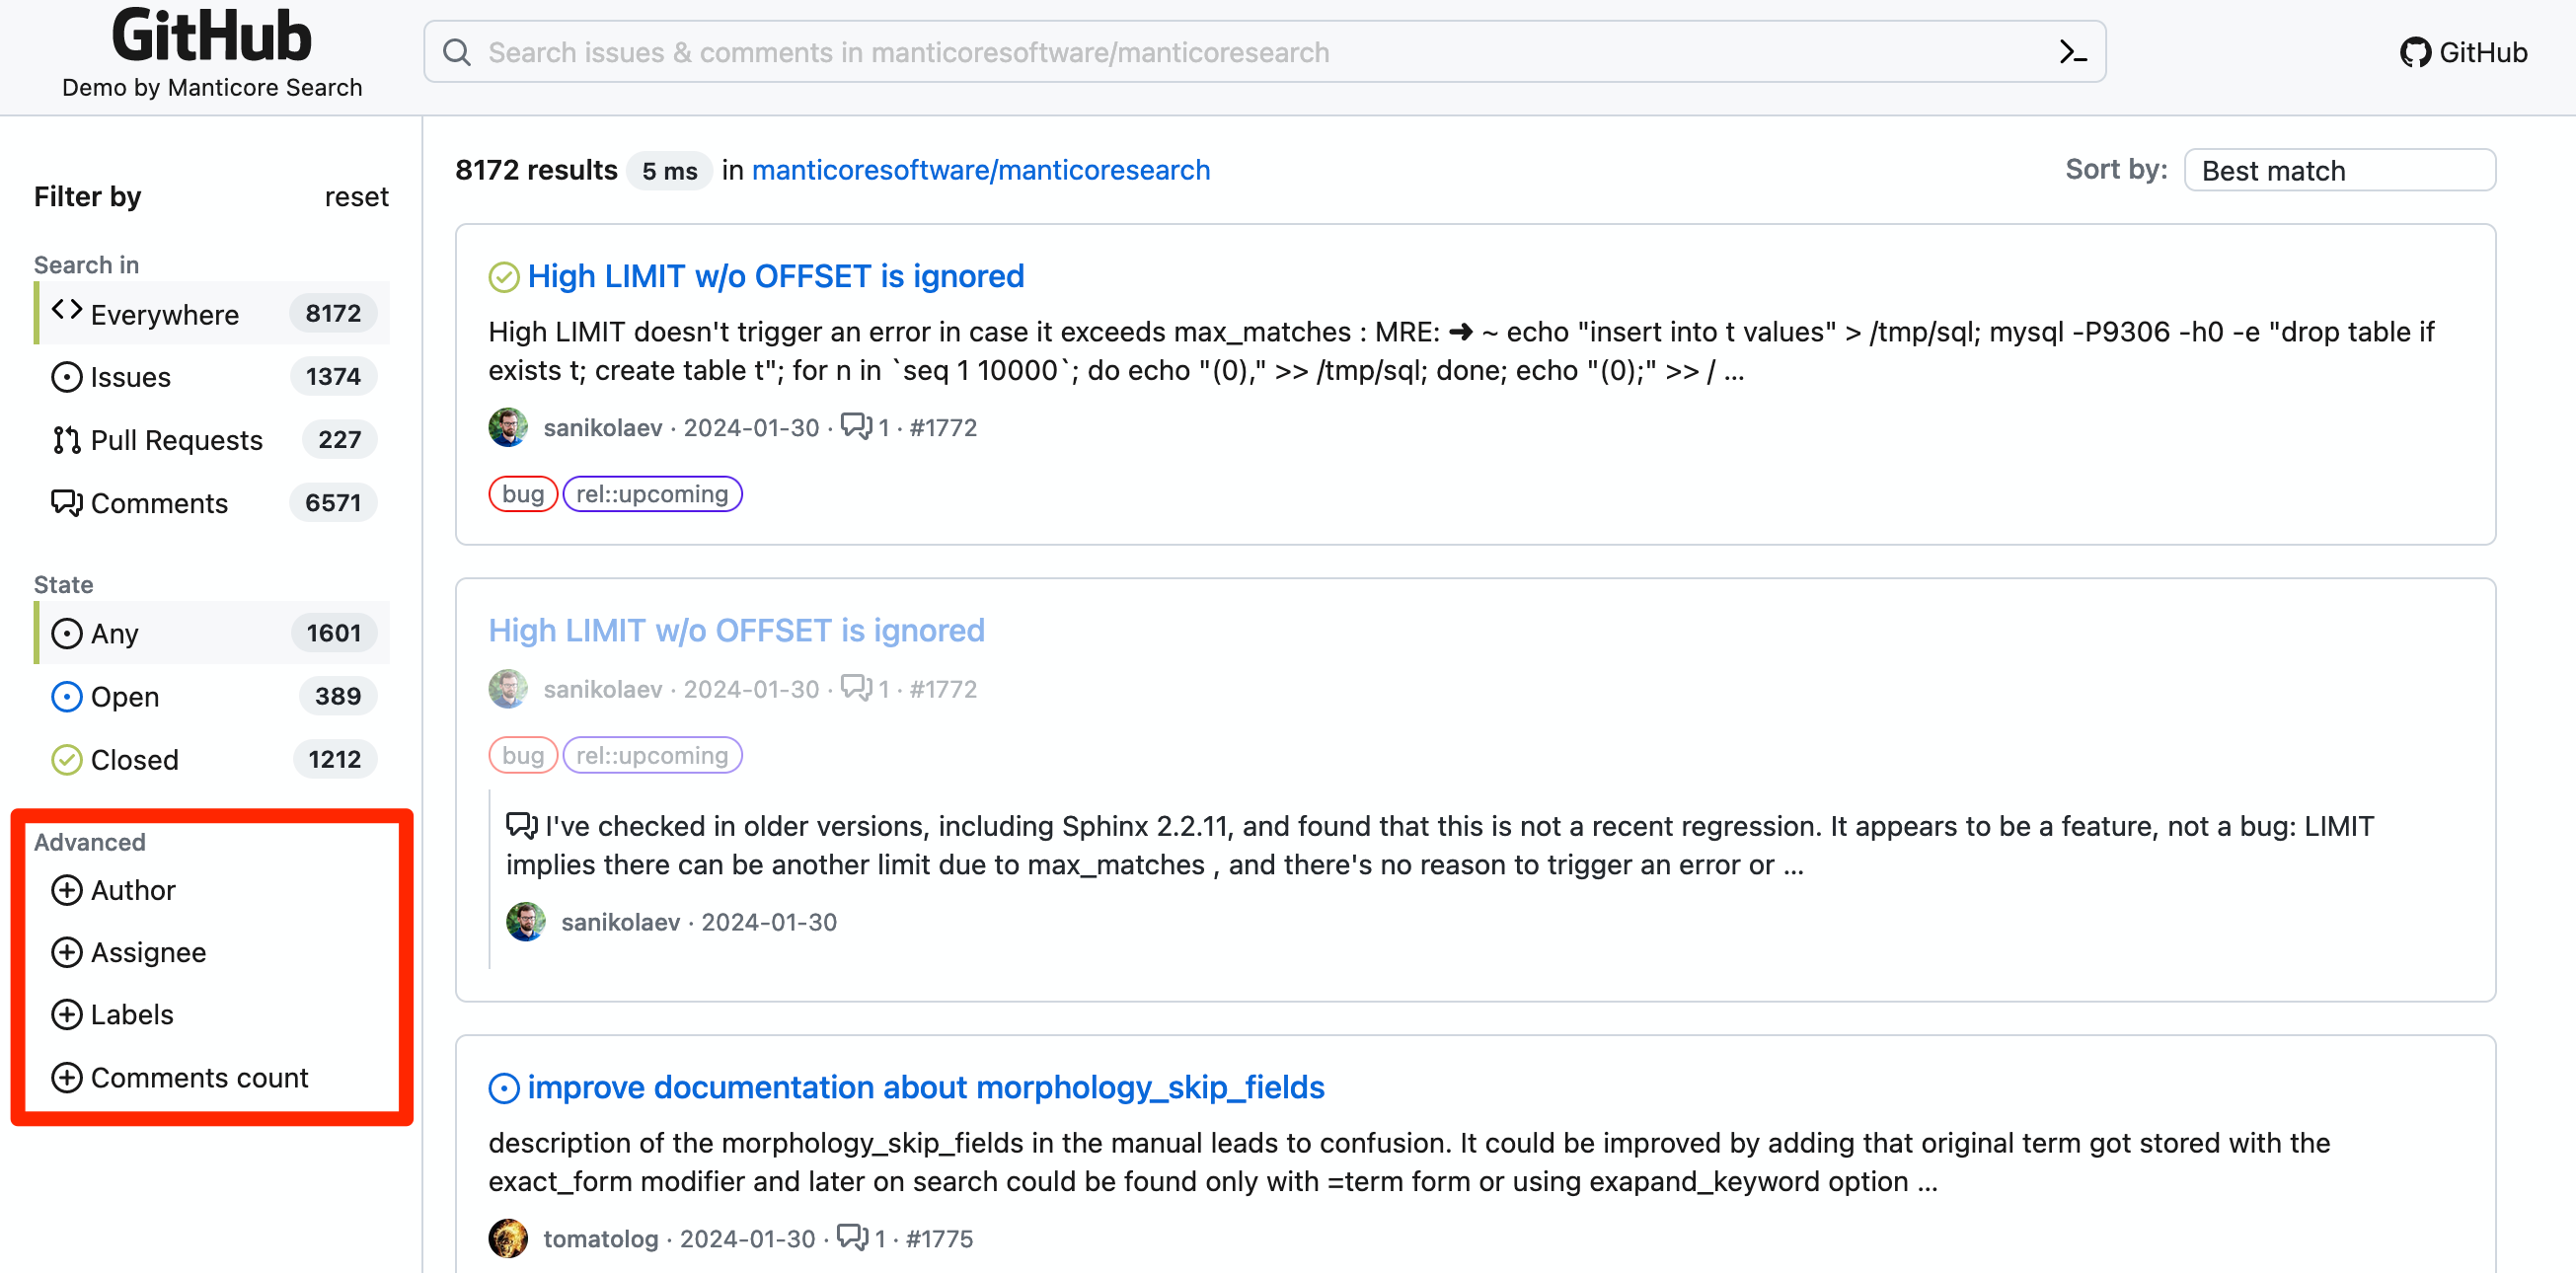The width and height of the screenshot is (2576, 1273).
Task: Click the "5 ms" query time badge
Action: point(670,171)
